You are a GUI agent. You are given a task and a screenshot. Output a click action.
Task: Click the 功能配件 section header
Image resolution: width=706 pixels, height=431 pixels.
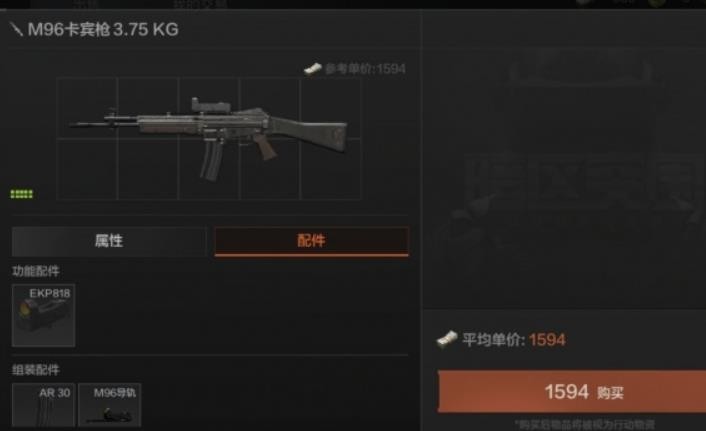tap(36, 271)
